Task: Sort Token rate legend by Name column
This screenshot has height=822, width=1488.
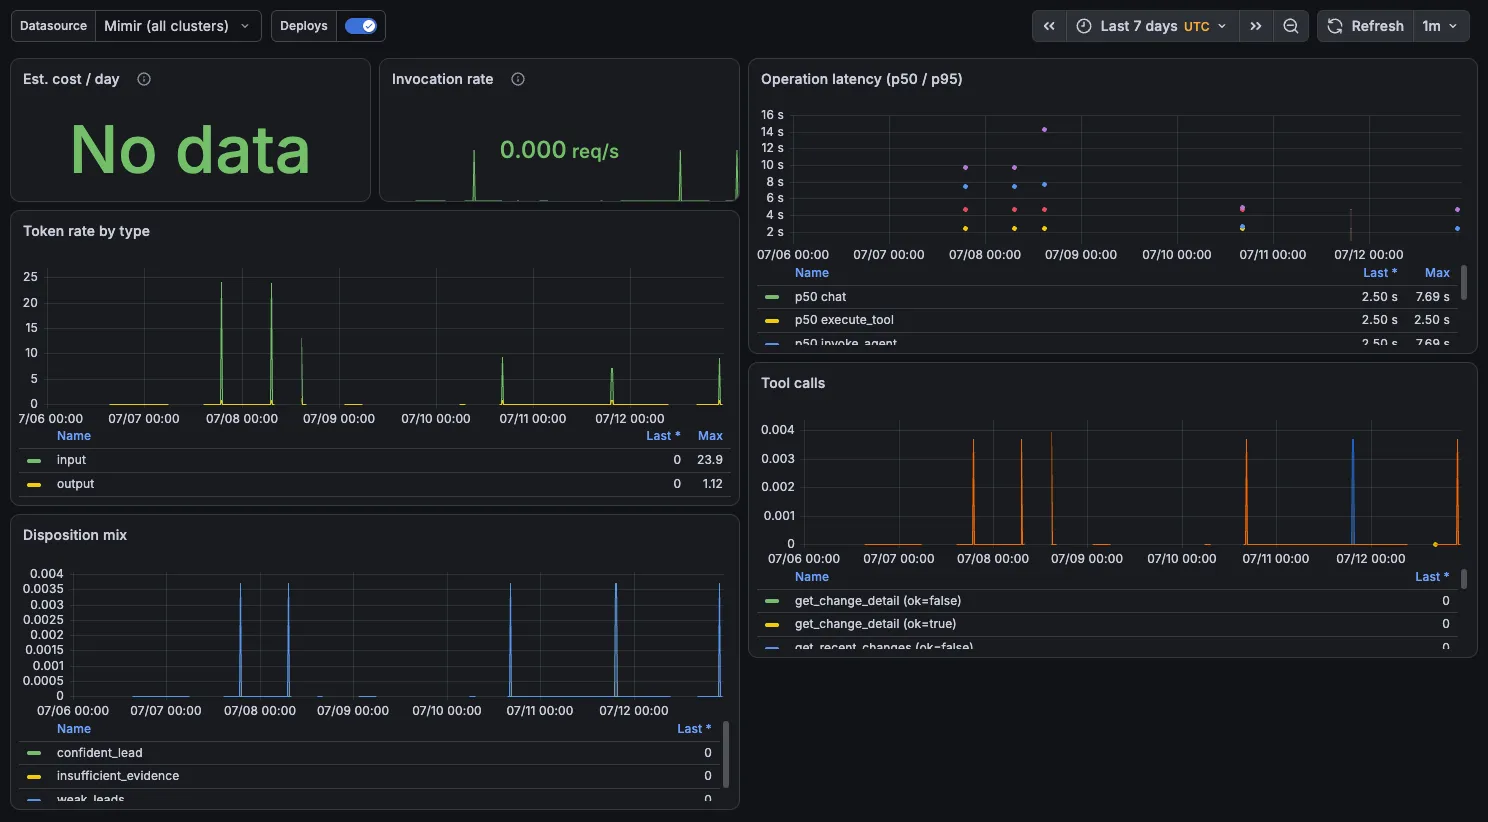Action: click(74, 436)
